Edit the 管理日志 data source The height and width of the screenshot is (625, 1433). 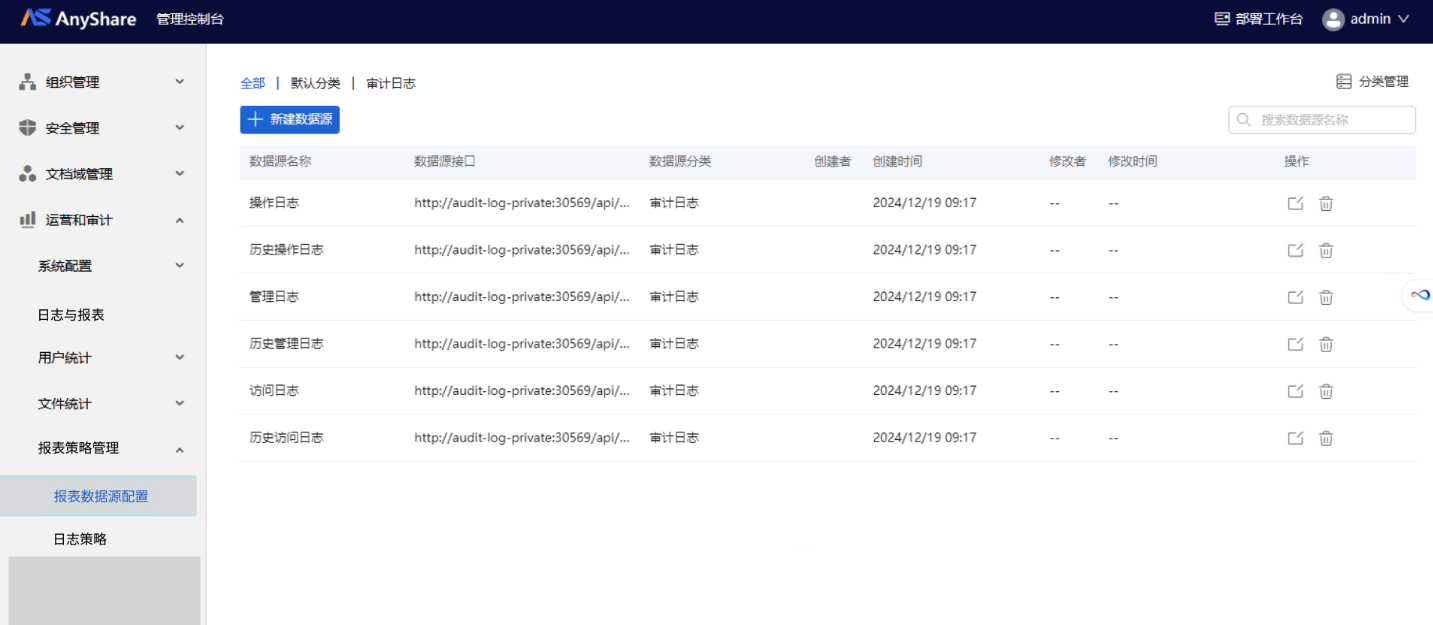1295,297
